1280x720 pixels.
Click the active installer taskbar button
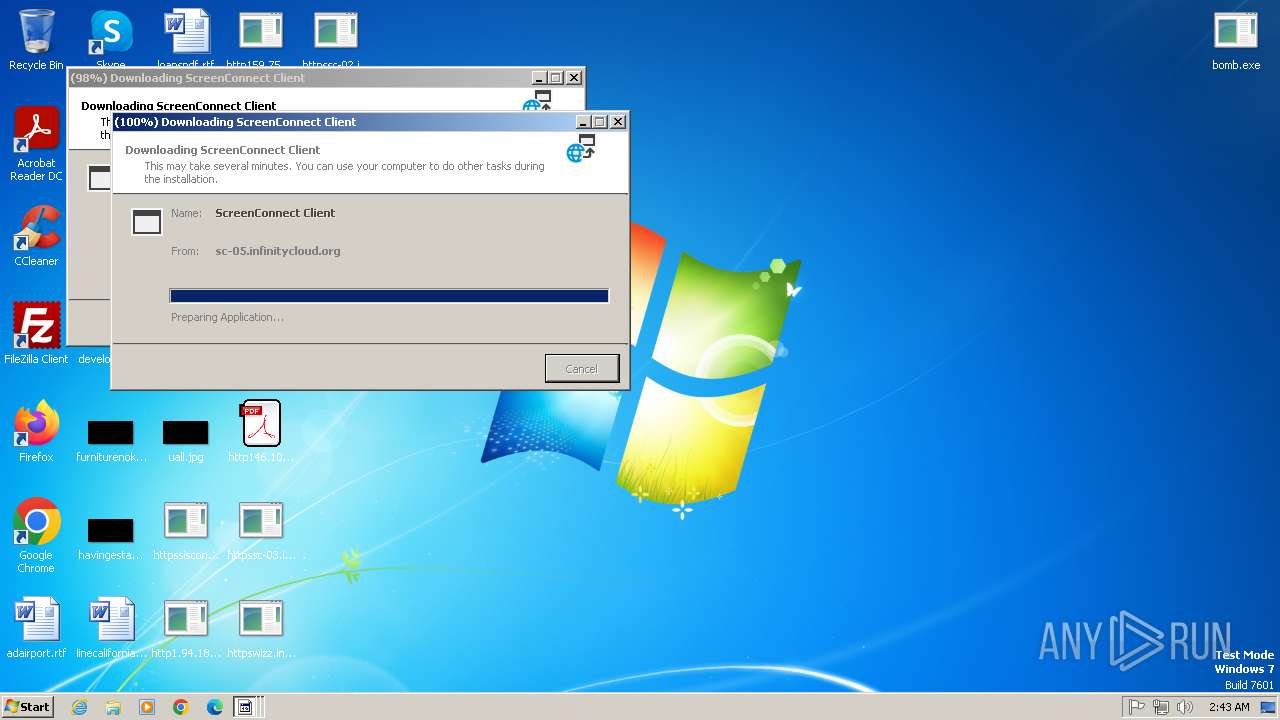[x=247, y=707]
